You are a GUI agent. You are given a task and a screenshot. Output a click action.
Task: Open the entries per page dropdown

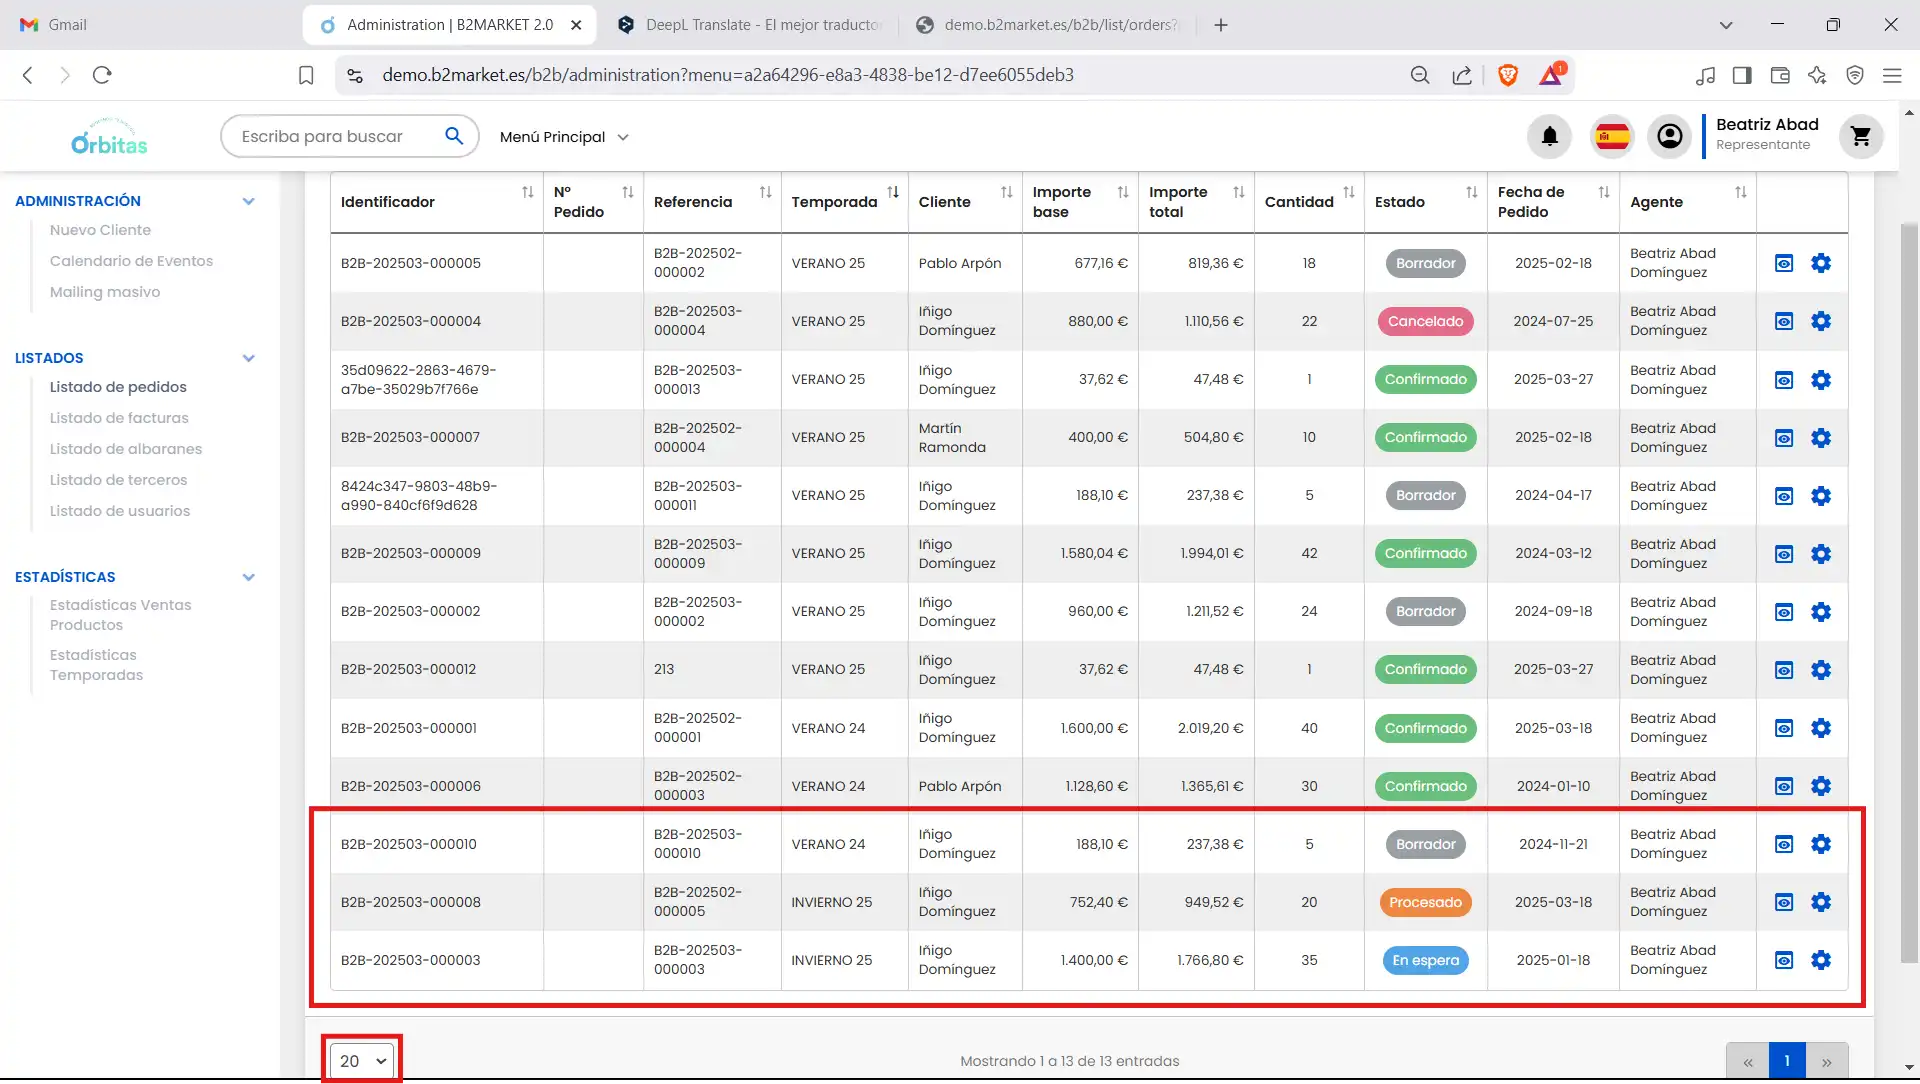click(362, 1061)
